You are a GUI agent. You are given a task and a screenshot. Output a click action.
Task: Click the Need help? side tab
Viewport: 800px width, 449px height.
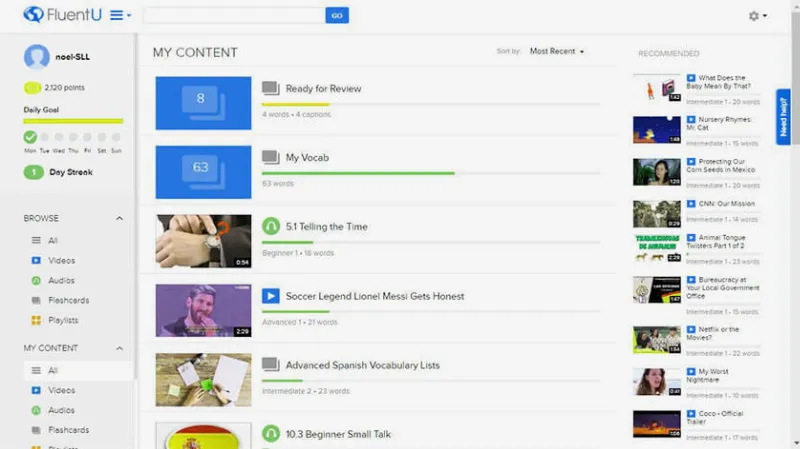click(x=783, y=117)
